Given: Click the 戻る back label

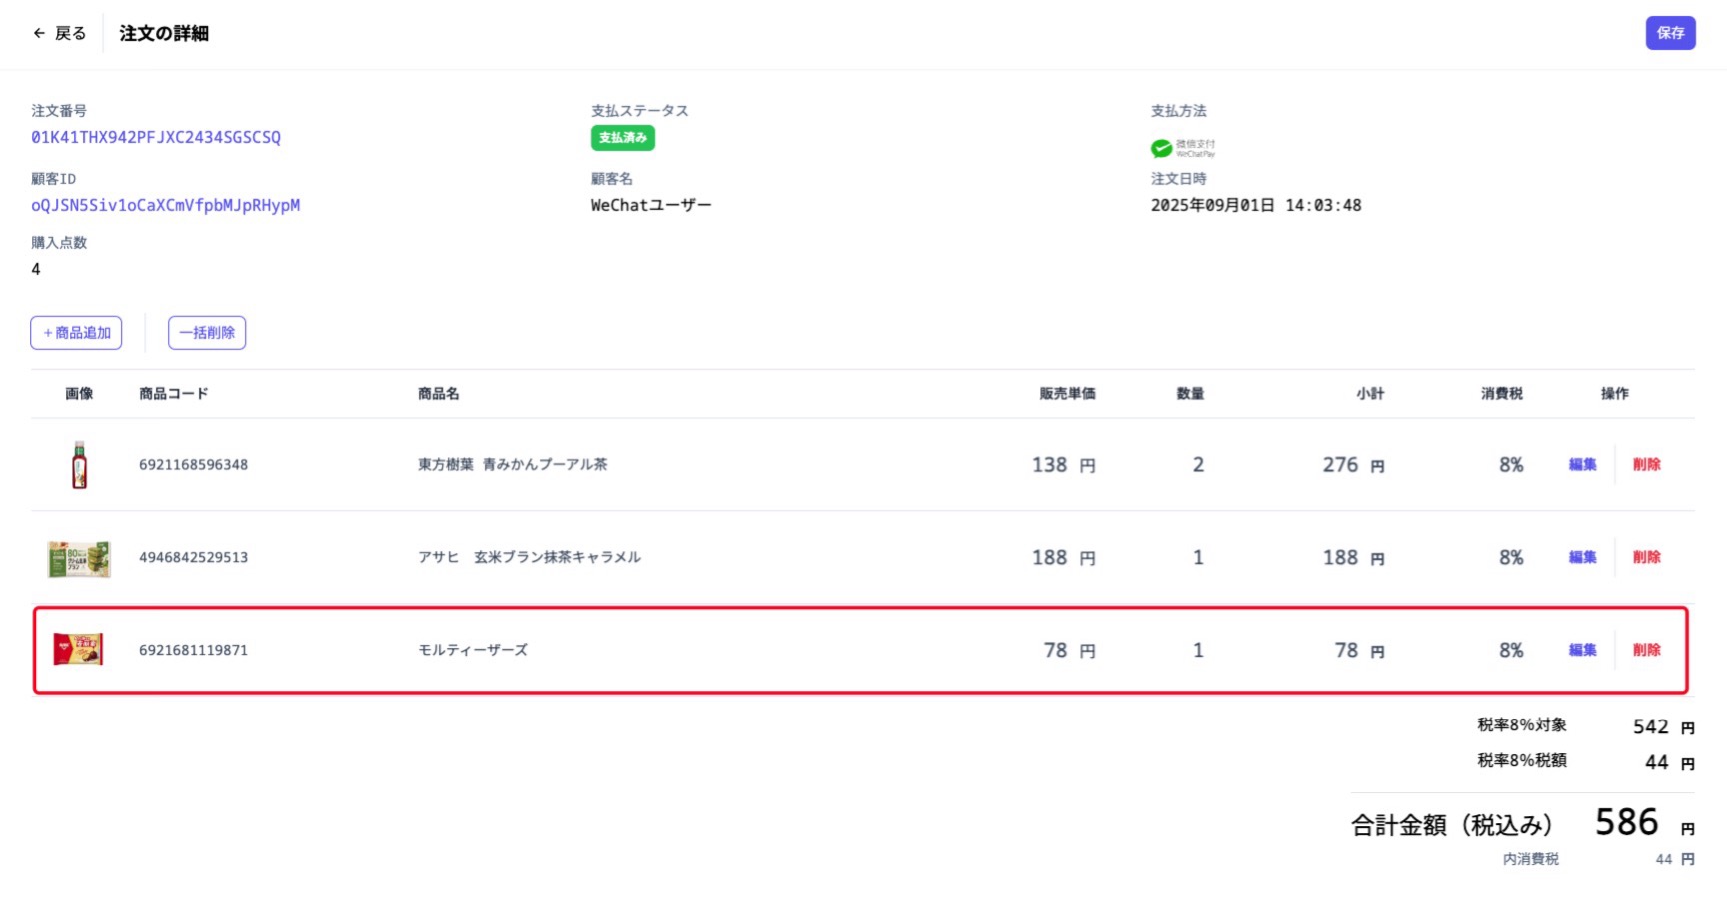Looking at the screenshot, I should [70, 33].
